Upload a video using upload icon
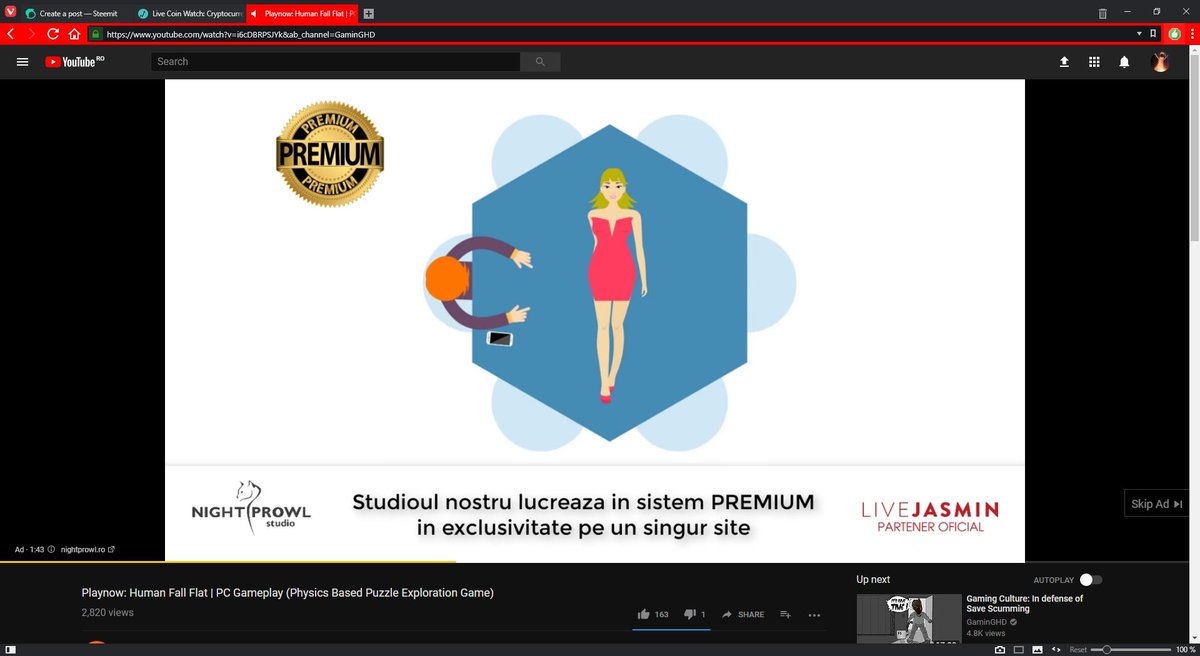Image resolution: width=1200 pixels, height=656 pixels. (x=1064, y=62)
